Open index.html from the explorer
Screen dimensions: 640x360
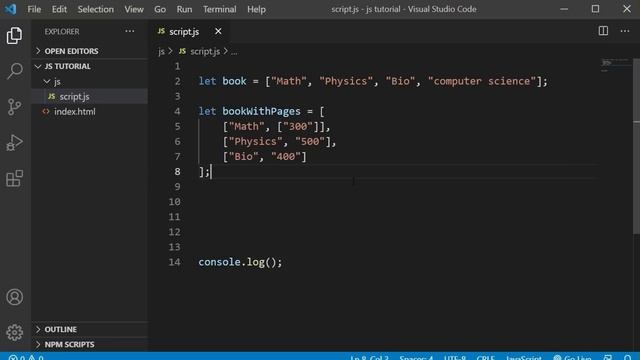90,111
